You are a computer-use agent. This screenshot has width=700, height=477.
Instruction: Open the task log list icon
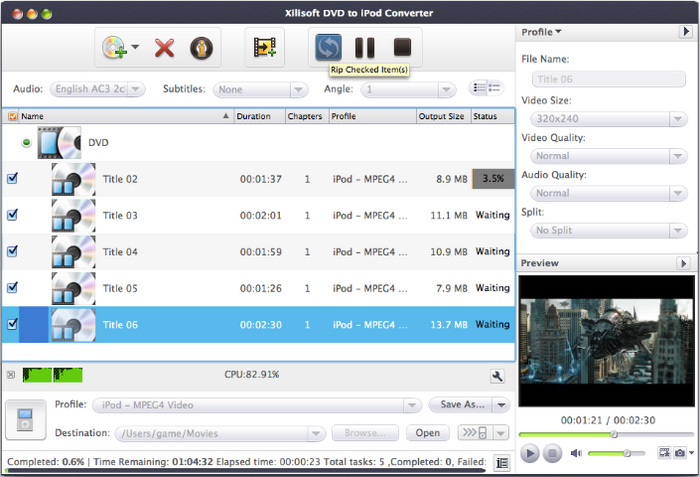click(x=502, y=463)
